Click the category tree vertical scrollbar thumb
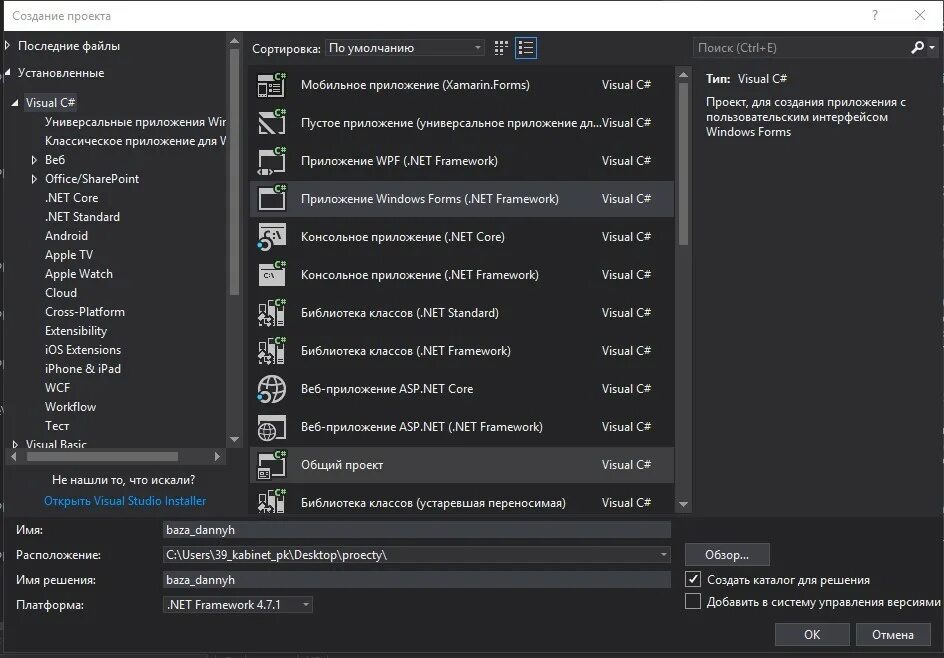Image resolution: width=944 pixels, height=658 pixels. pyautogui.click(x=234, y=172)
